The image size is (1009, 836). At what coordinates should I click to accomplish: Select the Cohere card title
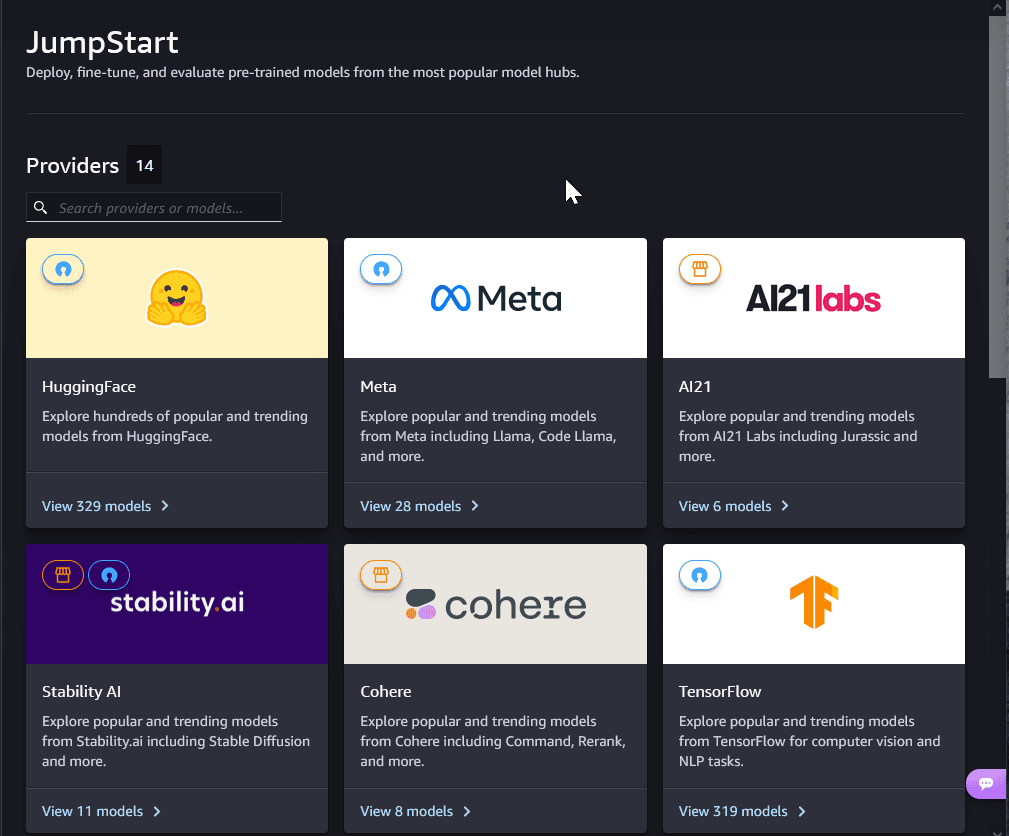385,692
